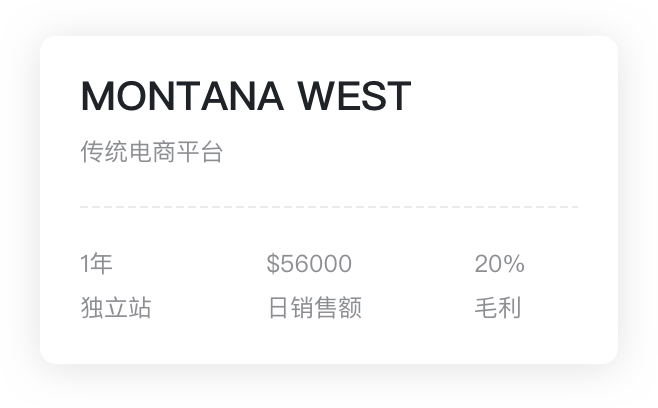Click the dollar sign before 56000

tap(273, 264)
